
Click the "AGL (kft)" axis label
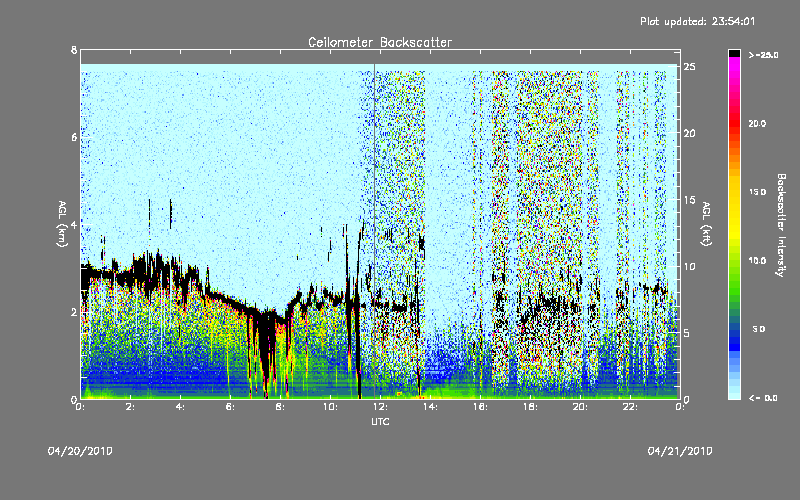point(707,223)
